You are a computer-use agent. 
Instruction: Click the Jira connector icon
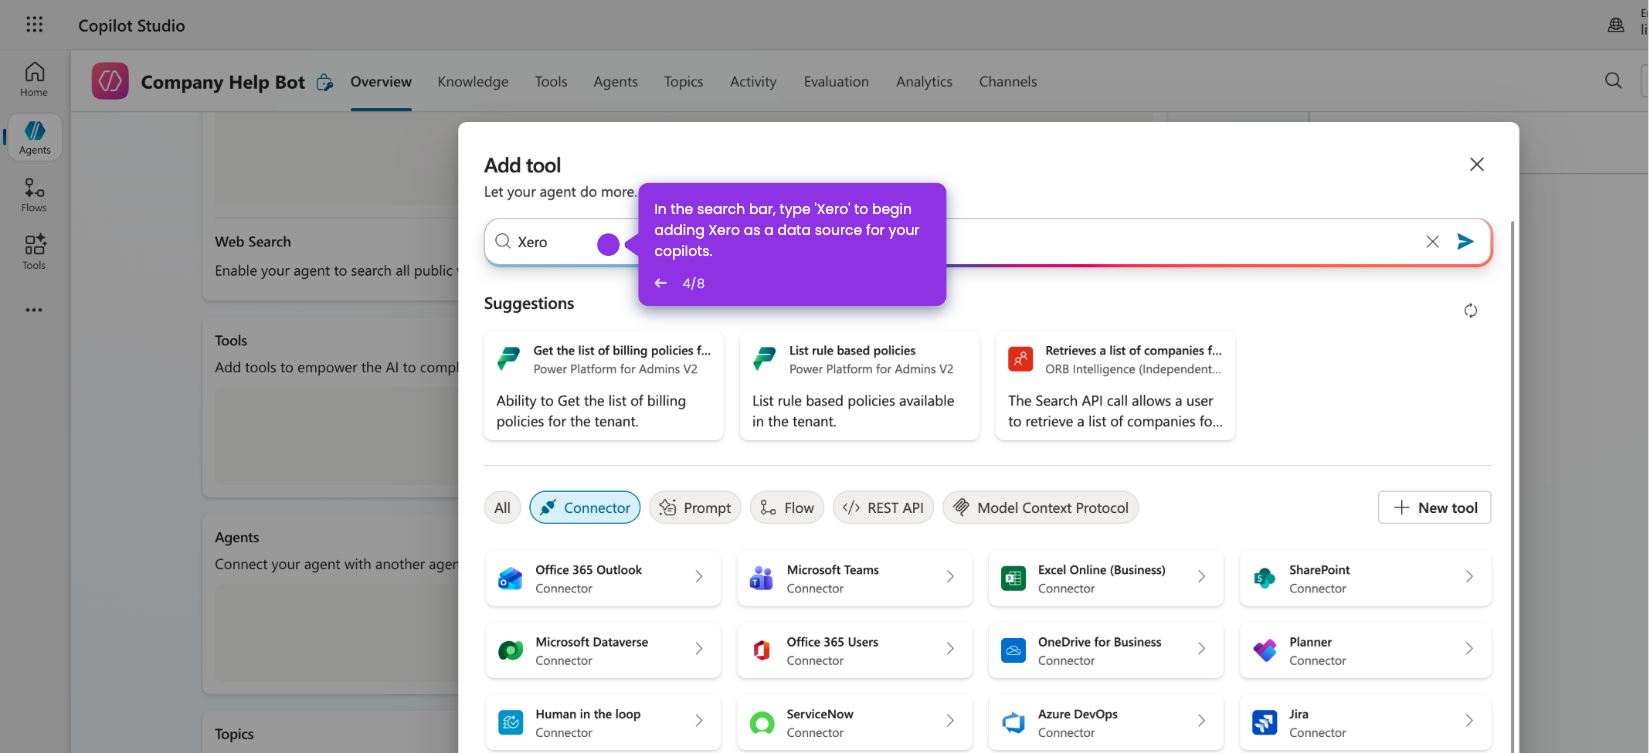(x=1264, y=722)
